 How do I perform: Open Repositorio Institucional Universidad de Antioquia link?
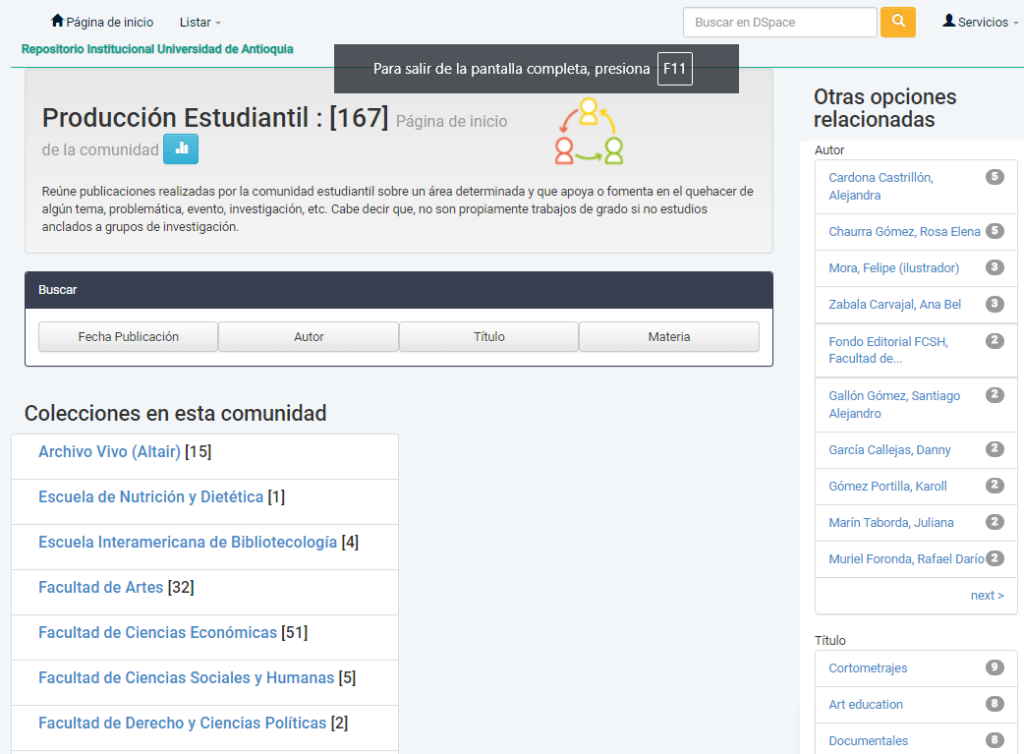point(157,49)
